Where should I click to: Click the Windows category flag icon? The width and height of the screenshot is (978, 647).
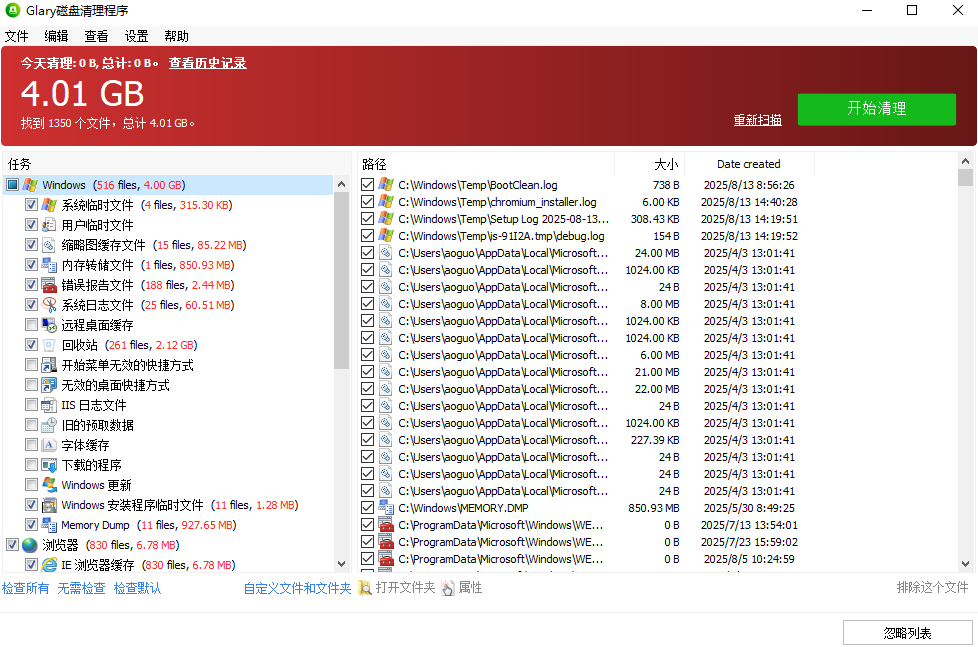pos(31,185)
